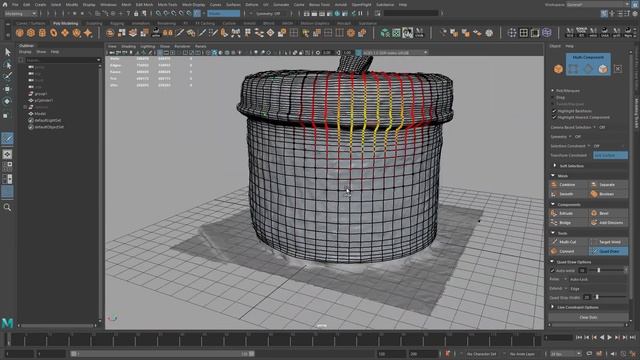Viewport: 640px width, 360px height.
Task: Toggle visibility of defaultObjectSet in Outliner
Action: [x=31, y=127]
